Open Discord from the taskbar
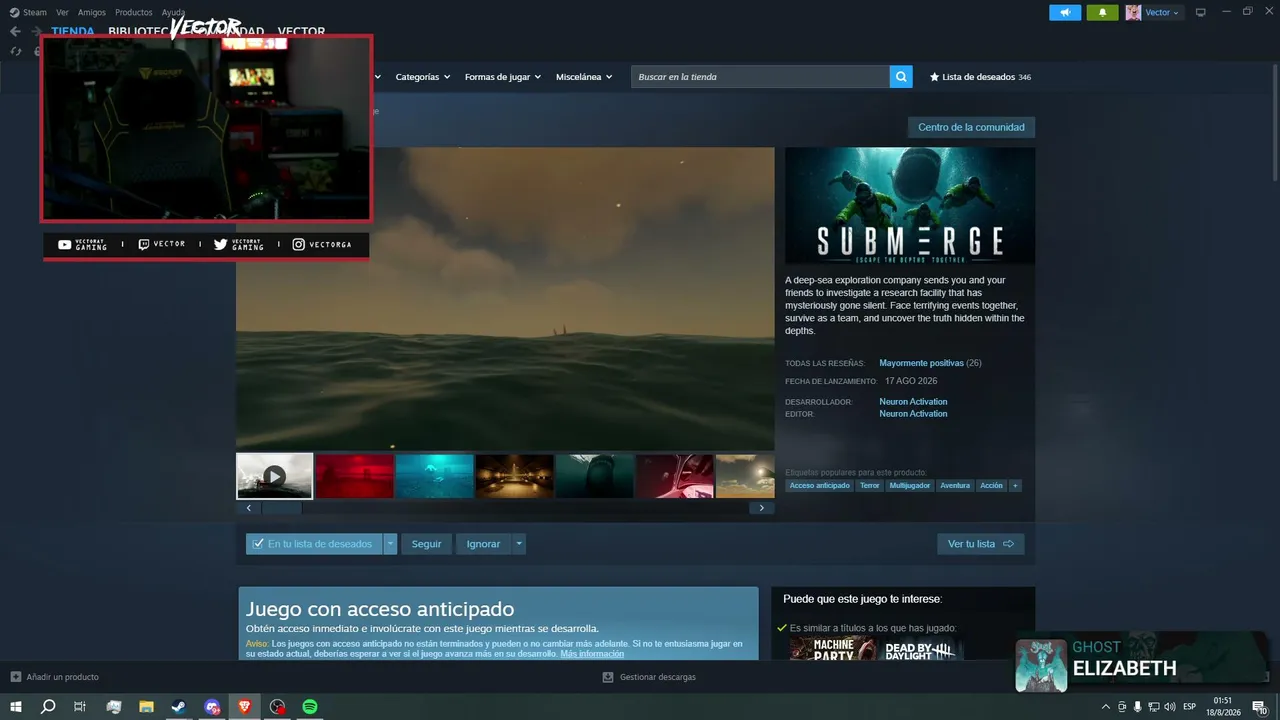The width and height of the screenshot is (1280, 720). (212, 706)
